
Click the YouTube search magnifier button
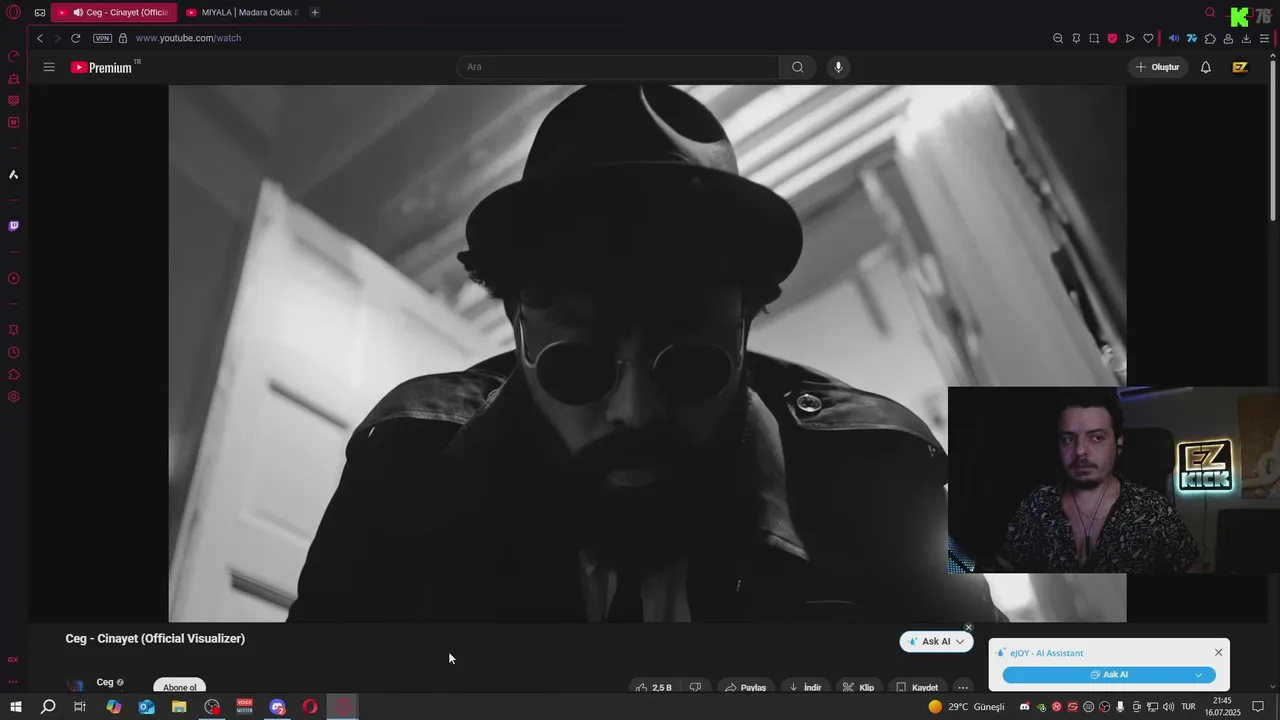(797, 67)
